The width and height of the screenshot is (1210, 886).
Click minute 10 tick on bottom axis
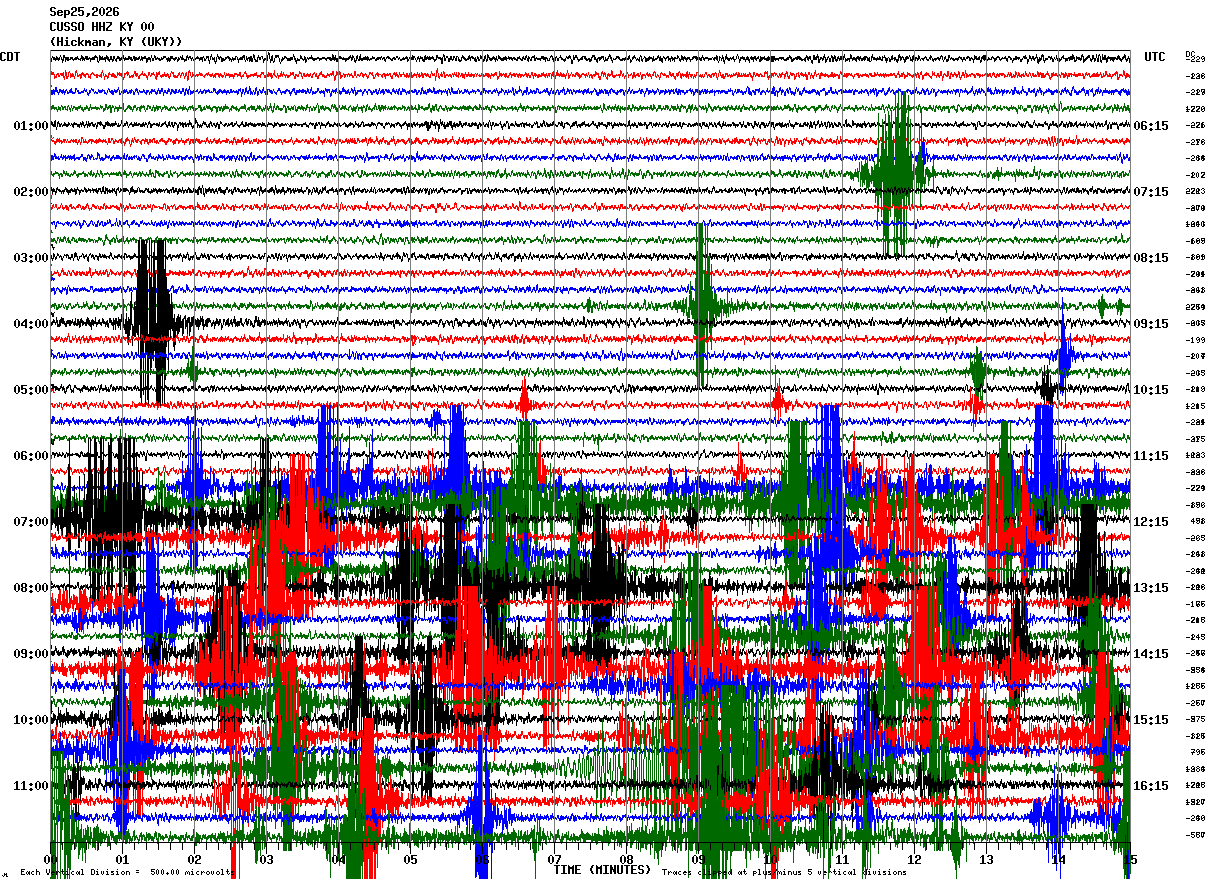click(770, 859)
